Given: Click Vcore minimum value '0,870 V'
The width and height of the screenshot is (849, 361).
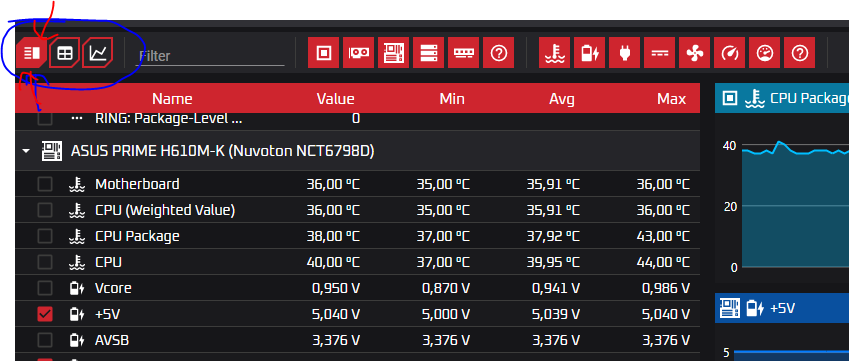Looking at the screenshot, I should pyautogui.click(x=446, y=288).
